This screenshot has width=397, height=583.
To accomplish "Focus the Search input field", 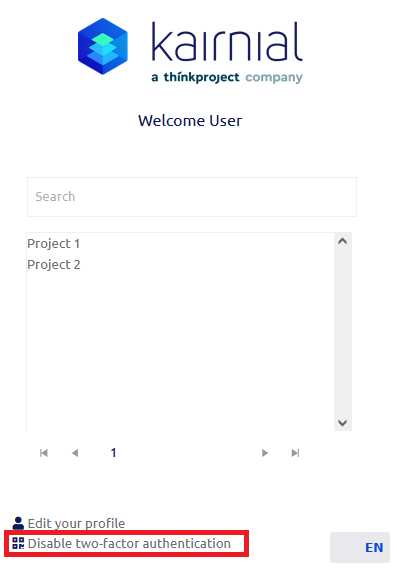I will [192, 197].
